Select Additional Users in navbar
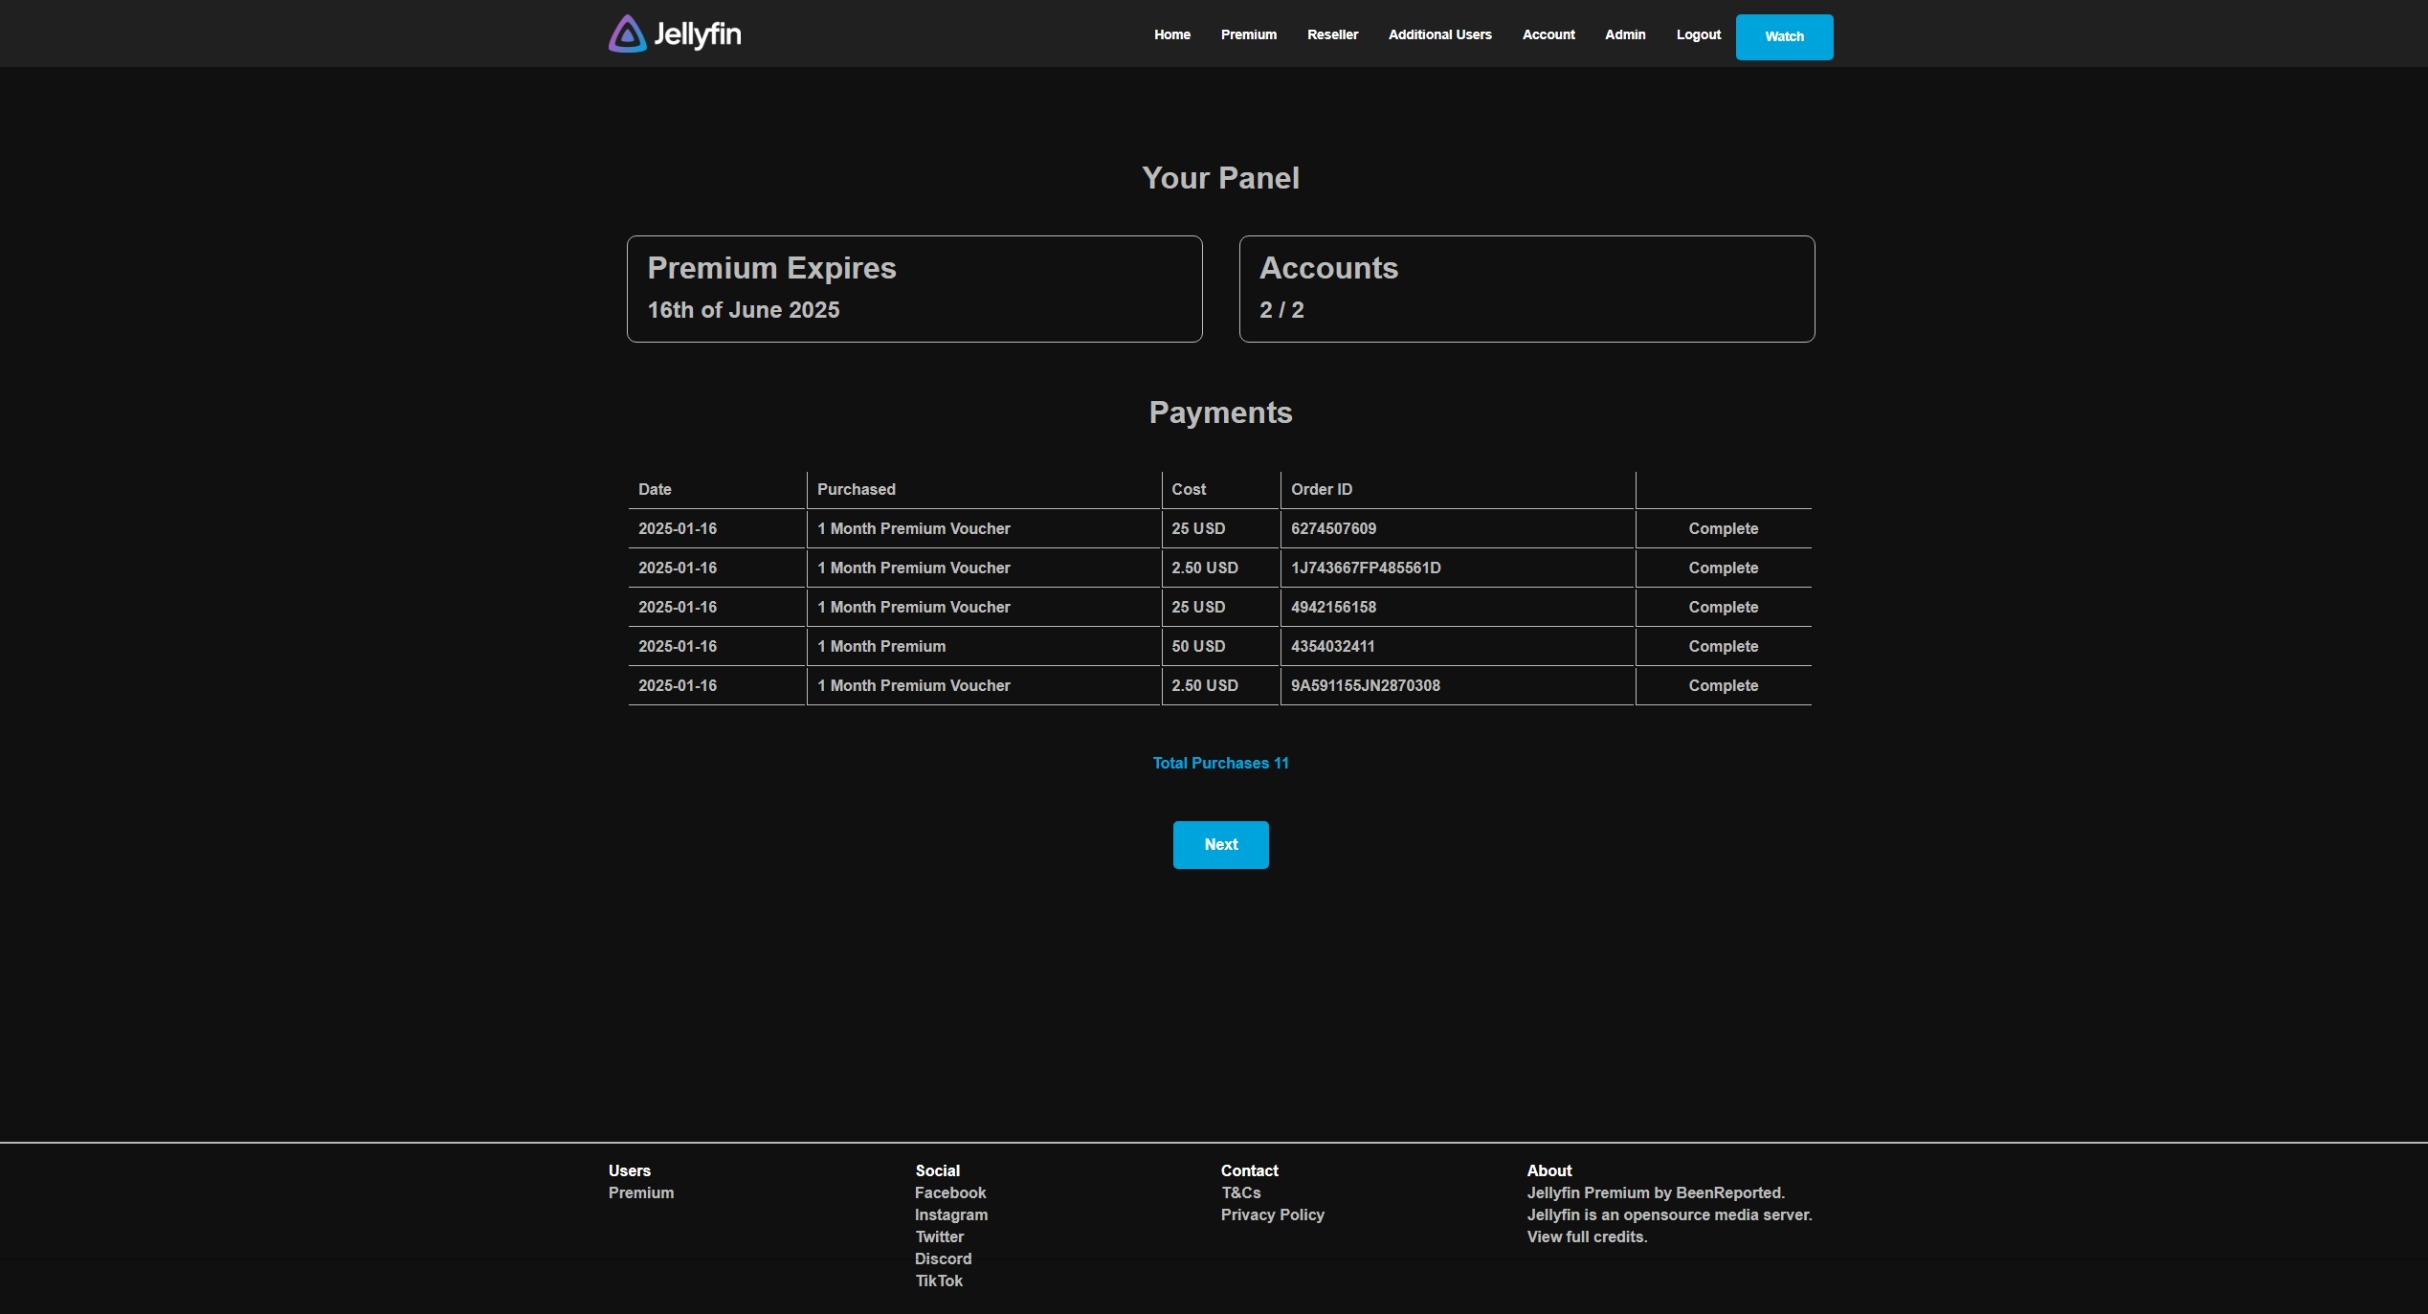Viewport: 2428px width, 1314px height. [x=1439, y=35]
